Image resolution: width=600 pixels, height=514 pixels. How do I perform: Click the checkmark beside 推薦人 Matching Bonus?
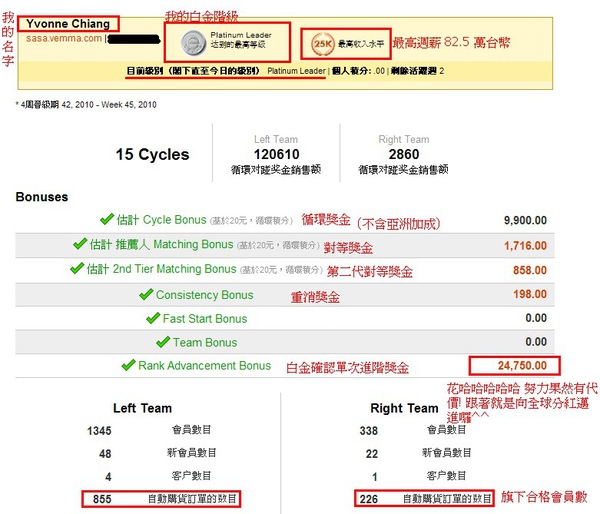pyautogui.click(x=80, y=243)
